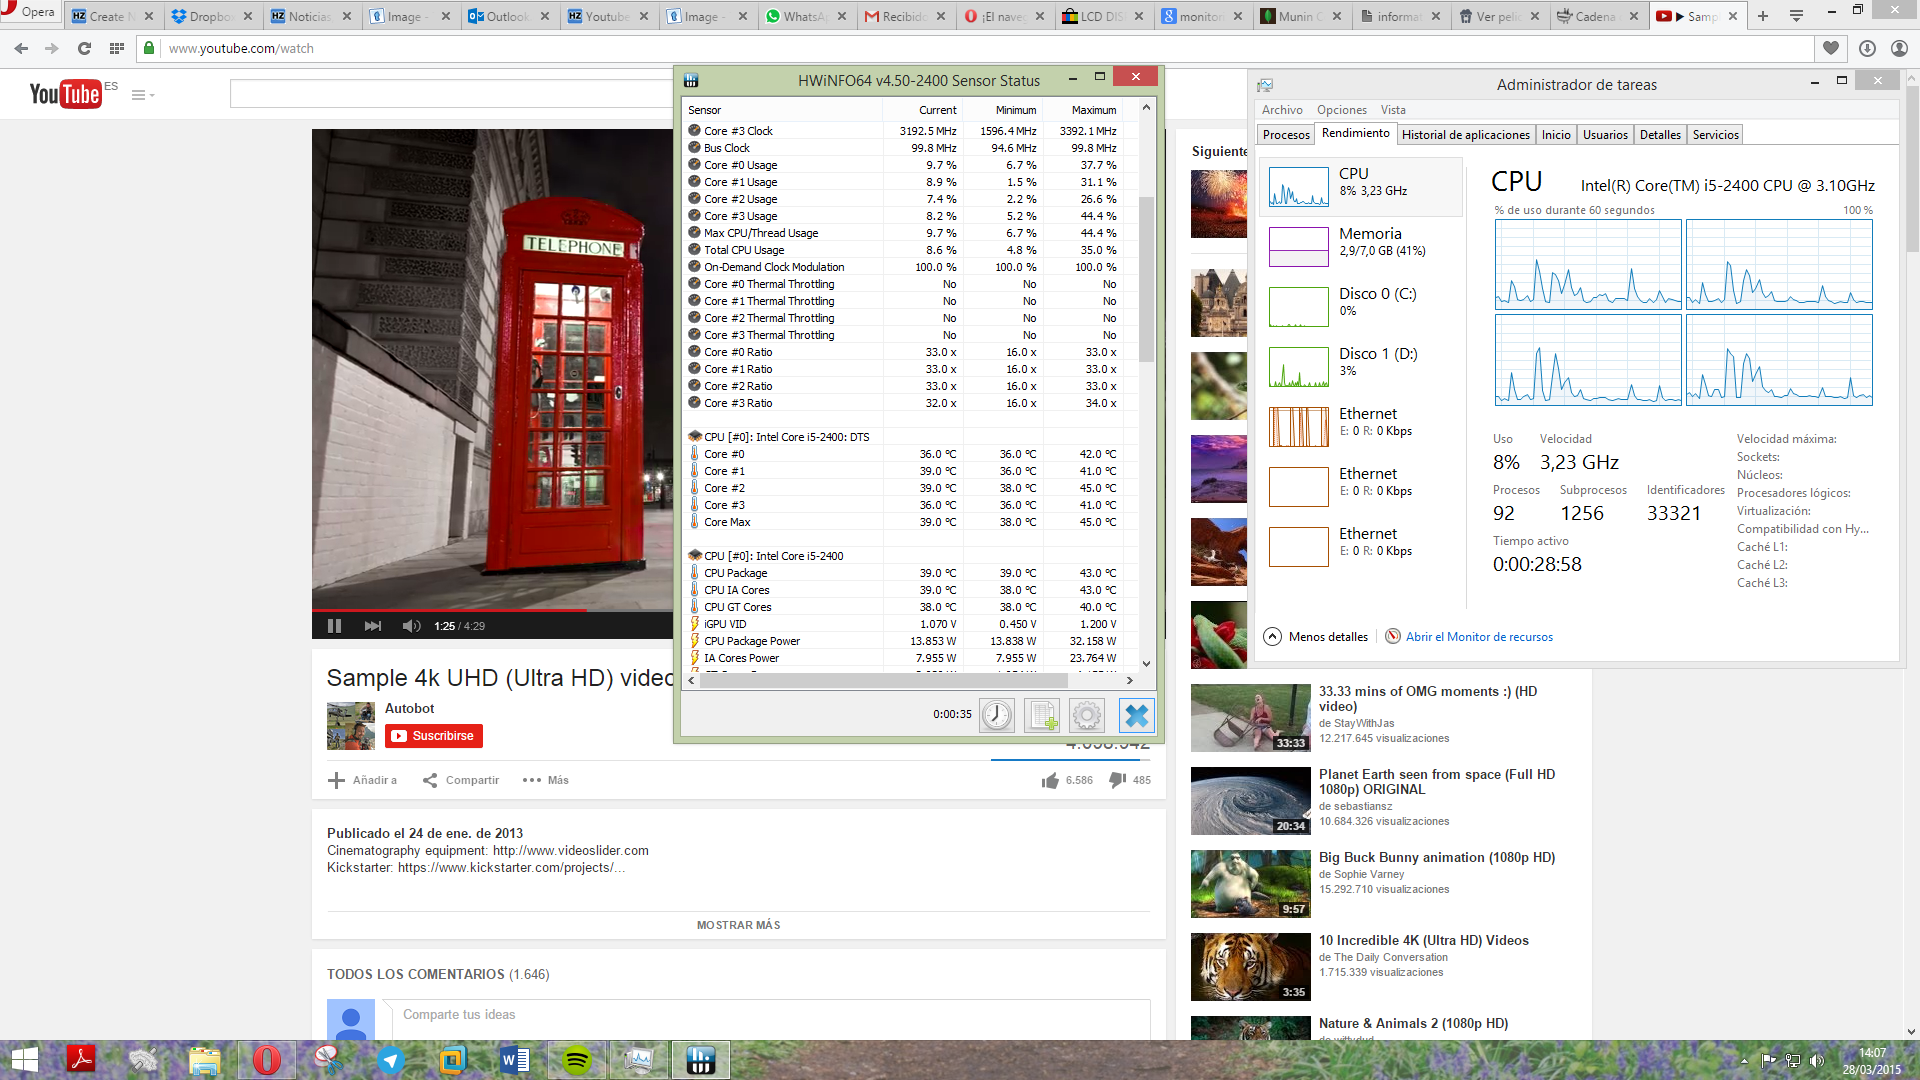Open Planet Earth seen from space thumbnail

[x=1250, y=801]
